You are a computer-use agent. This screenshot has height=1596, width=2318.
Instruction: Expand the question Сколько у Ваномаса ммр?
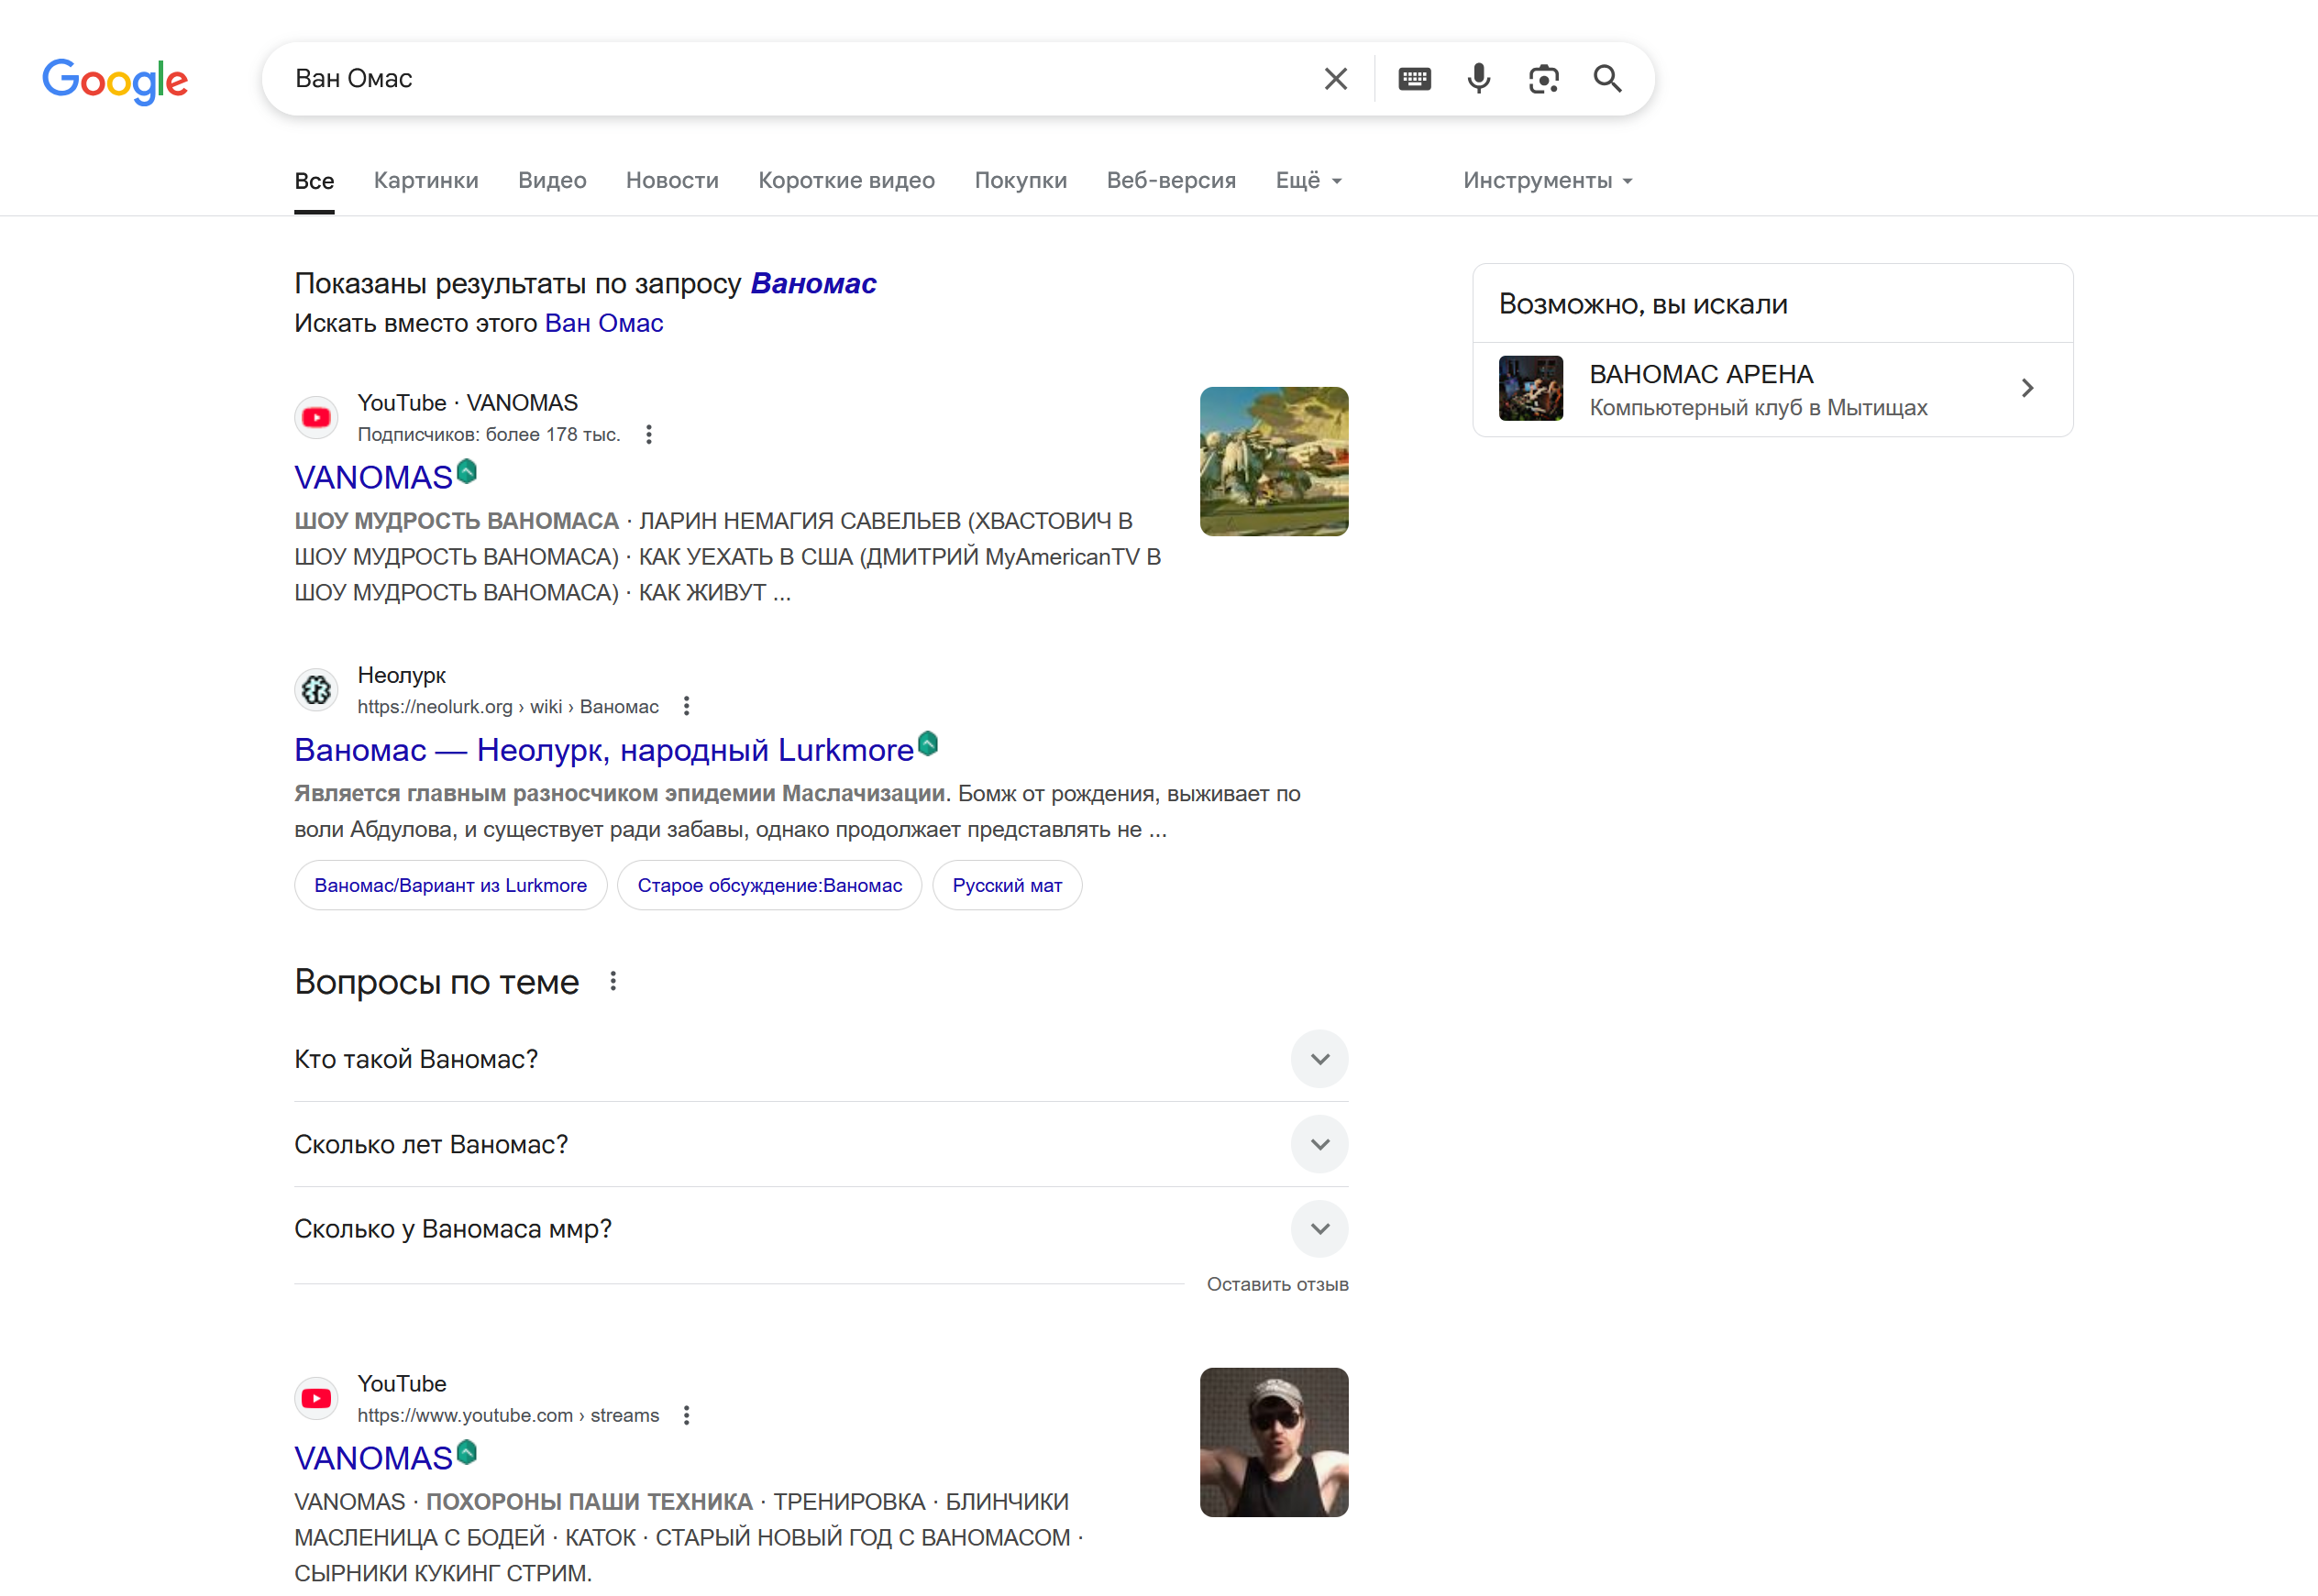click(x=821, y=1229)
